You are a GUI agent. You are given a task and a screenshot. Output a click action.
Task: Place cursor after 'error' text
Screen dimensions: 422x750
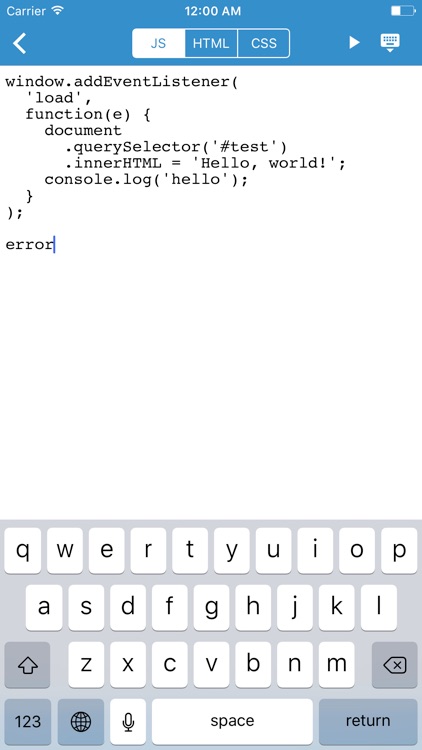[x=55, y=244]
